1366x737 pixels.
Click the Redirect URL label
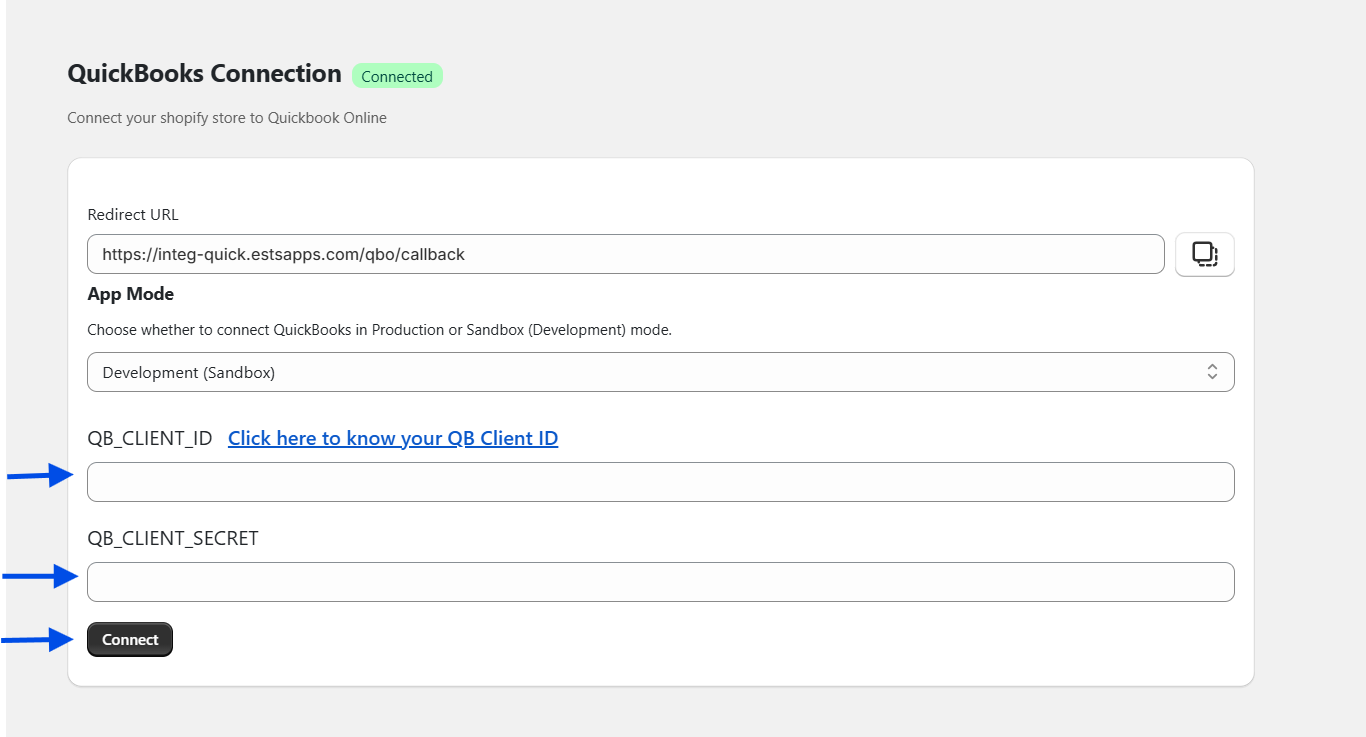coord(133,214)
